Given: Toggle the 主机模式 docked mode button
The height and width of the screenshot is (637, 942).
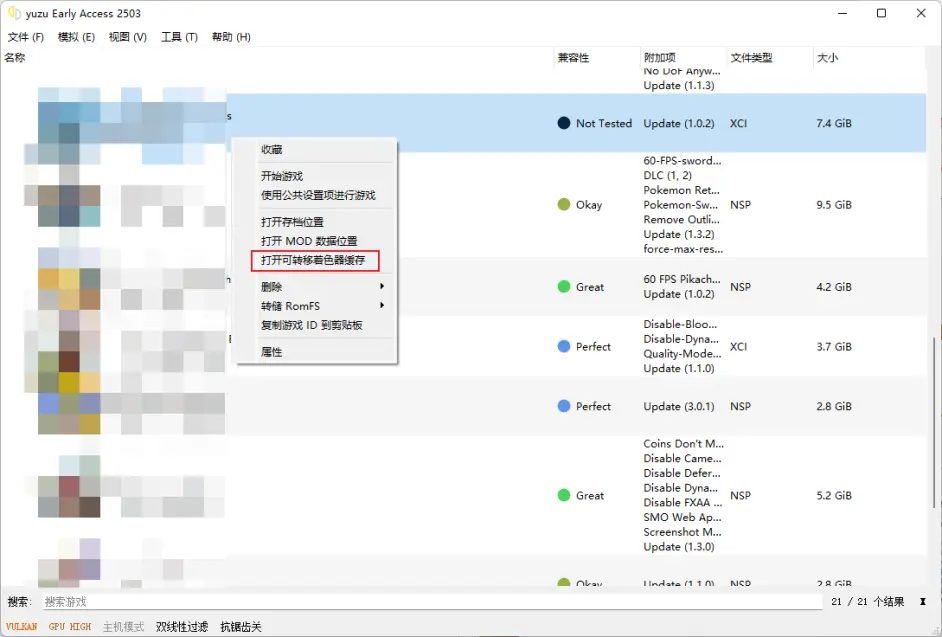Looking at the screenshot, I should pyautogui.click(x=123, y=627).
